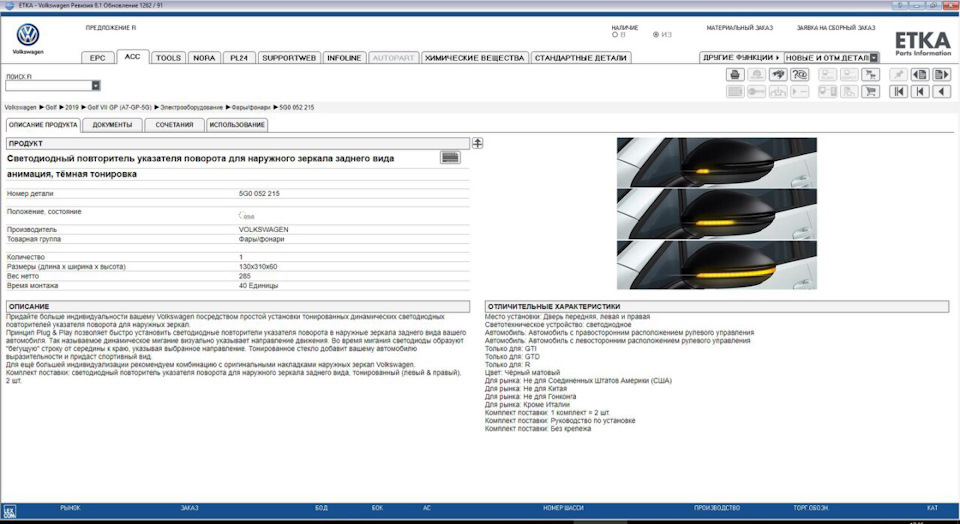
Task: Click greyed person icon left of single cart
Action: 849,92
